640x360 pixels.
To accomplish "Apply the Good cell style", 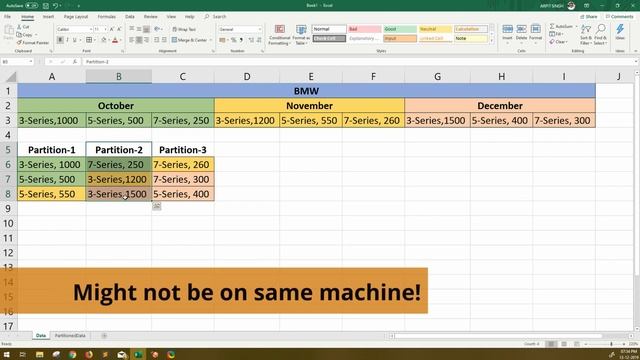I will click(x=400, y=29).
